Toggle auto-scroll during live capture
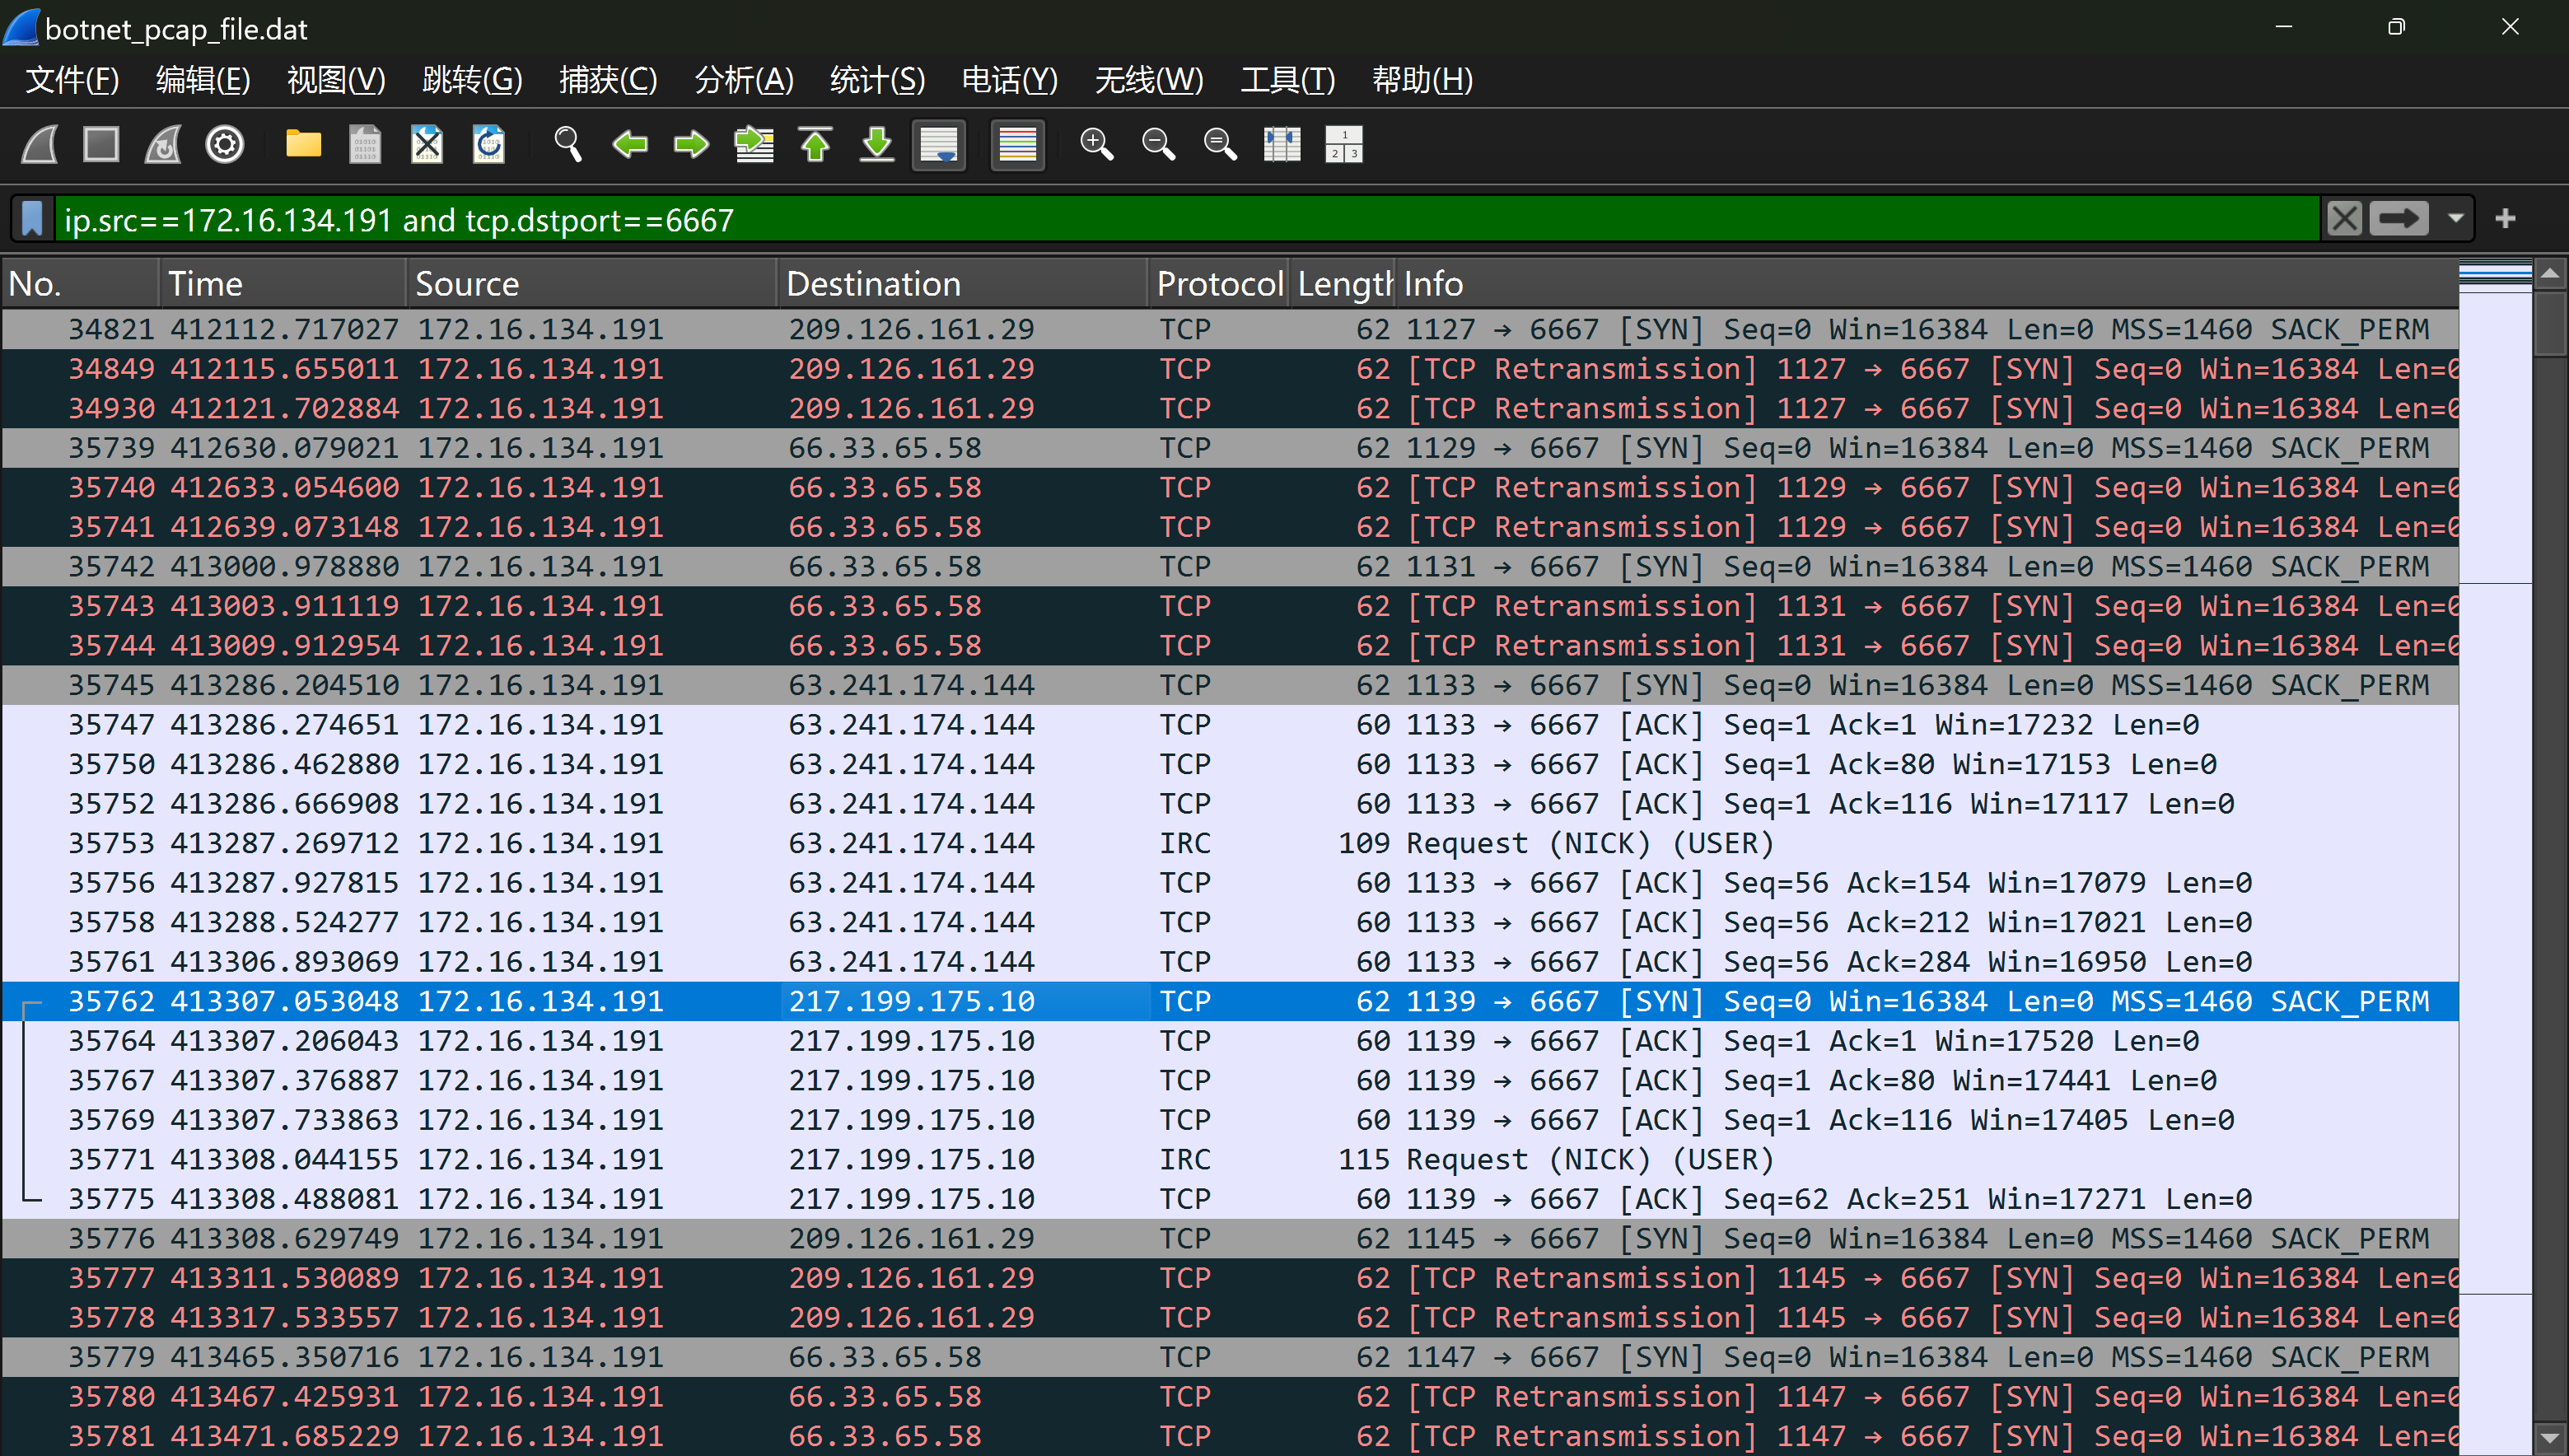 tap(938, 145)
